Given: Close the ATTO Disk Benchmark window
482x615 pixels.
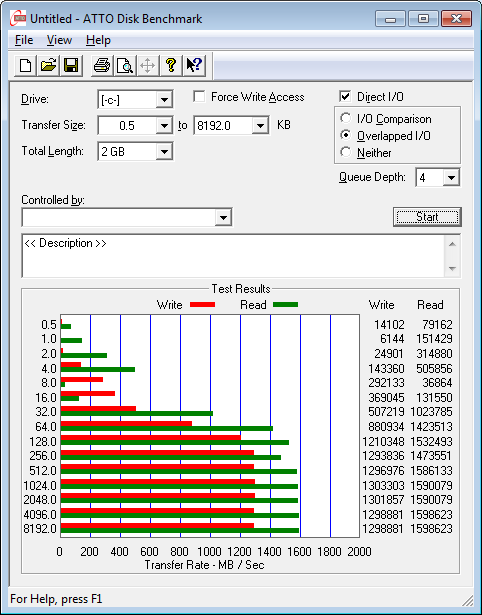Looking at the screenshot, I should point(456,18).
